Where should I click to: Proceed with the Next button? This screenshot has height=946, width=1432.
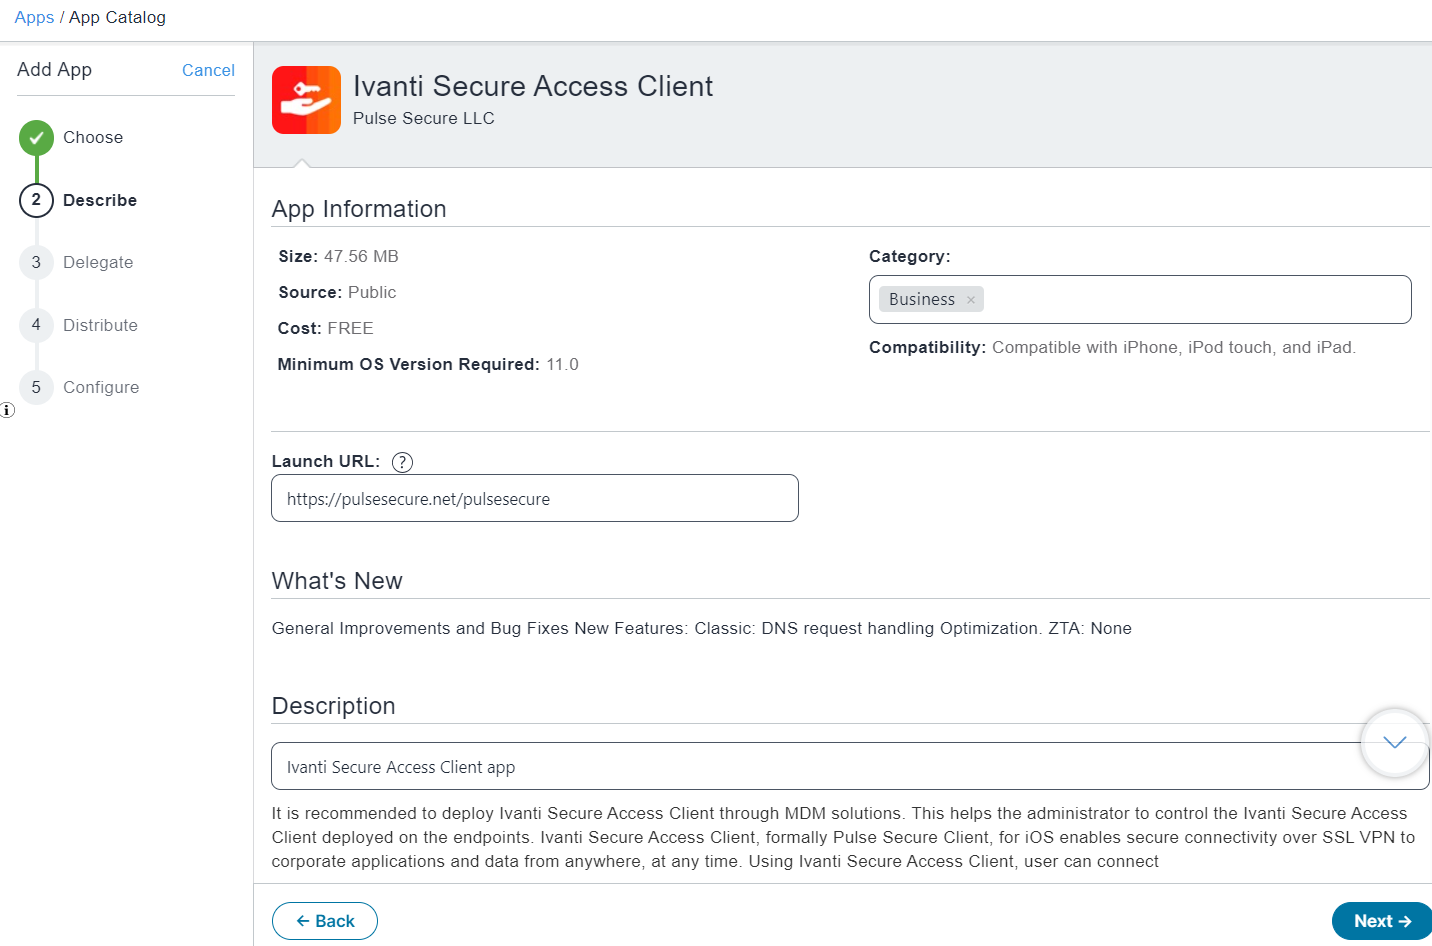1383,921
